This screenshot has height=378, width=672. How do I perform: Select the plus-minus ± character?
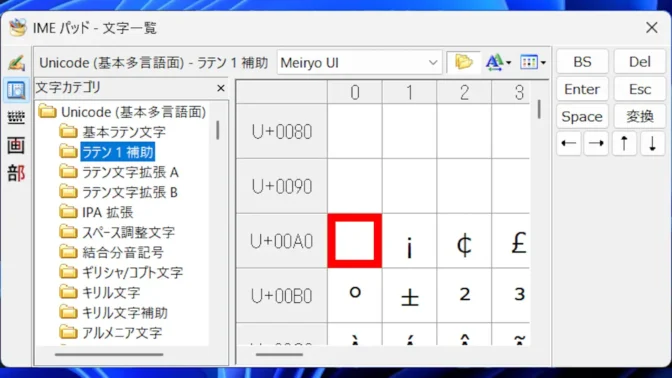pyautogui.click(x=409, y=296)
